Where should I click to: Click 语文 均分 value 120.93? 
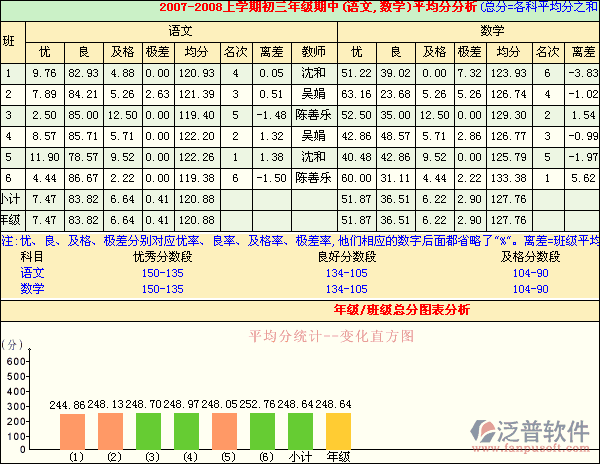click(x=197, y=73)
